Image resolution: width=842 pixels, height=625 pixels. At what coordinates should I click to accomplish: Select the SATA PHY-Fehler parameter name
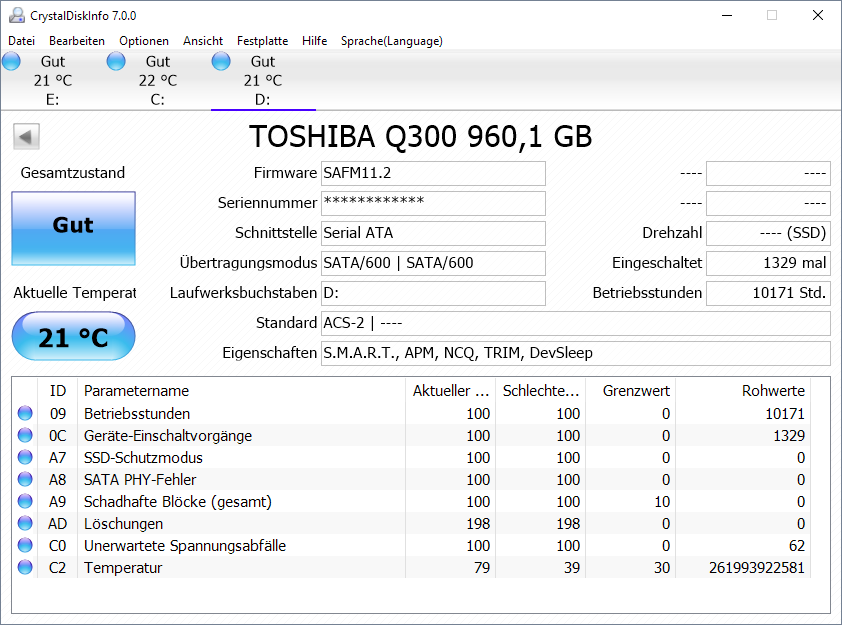pos(140,479)
